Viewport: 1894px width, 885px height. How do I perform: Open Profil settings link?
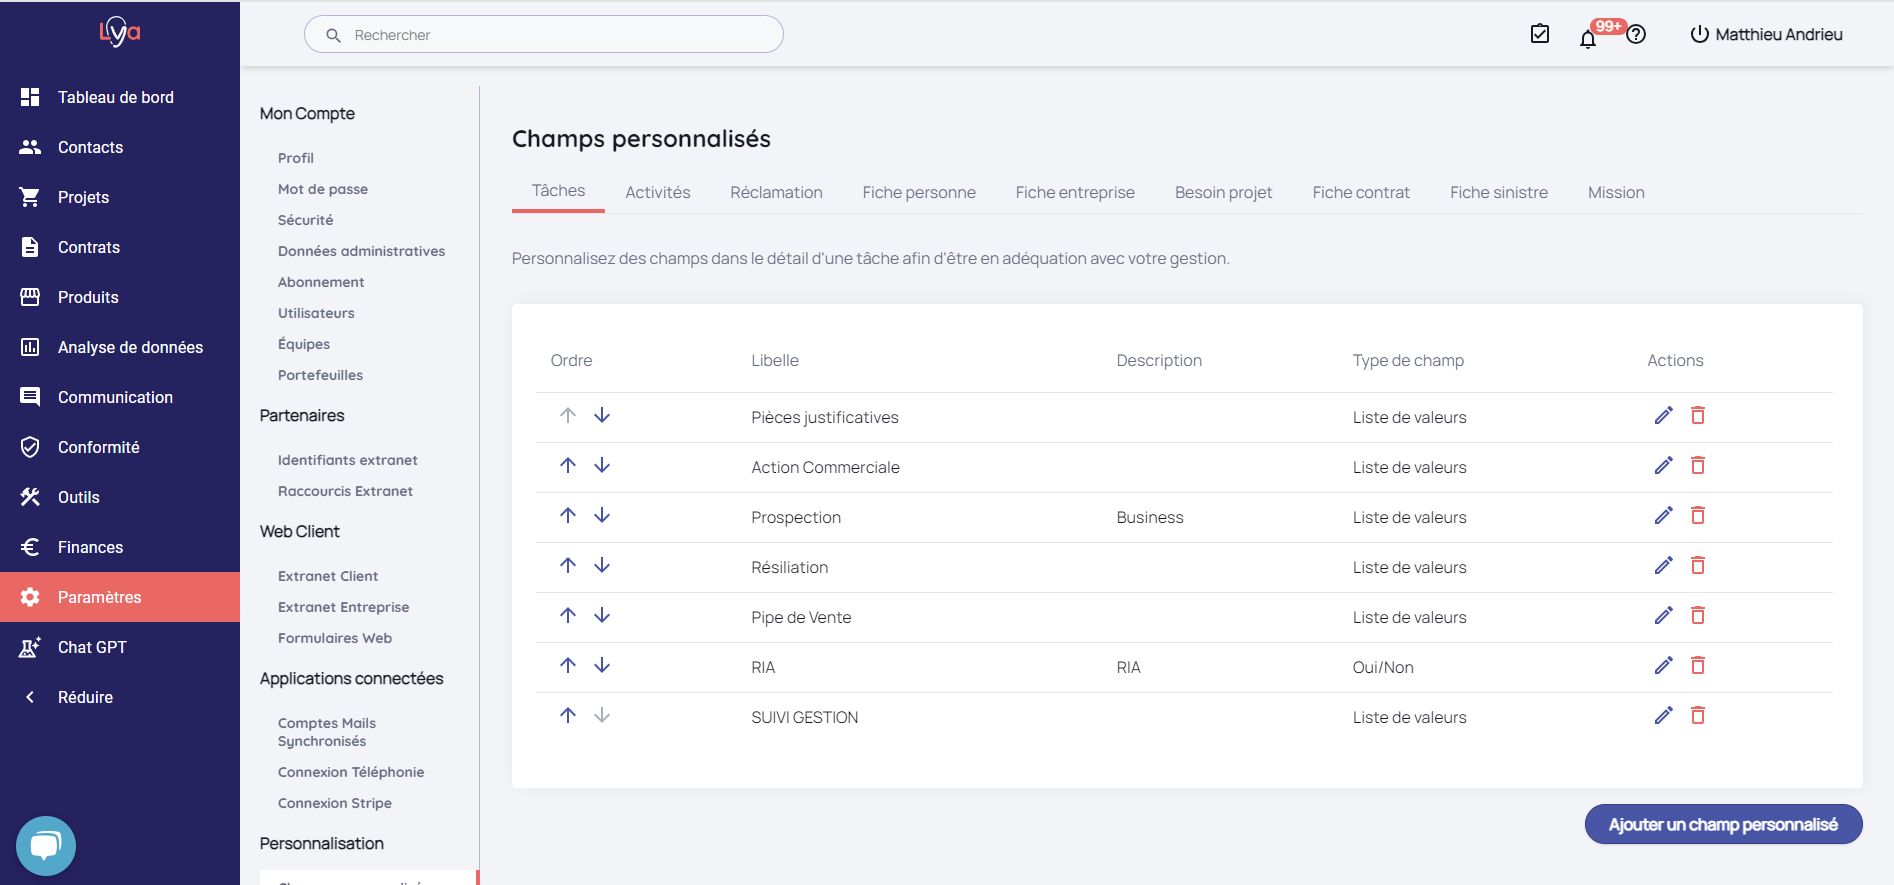coord(296,158)
